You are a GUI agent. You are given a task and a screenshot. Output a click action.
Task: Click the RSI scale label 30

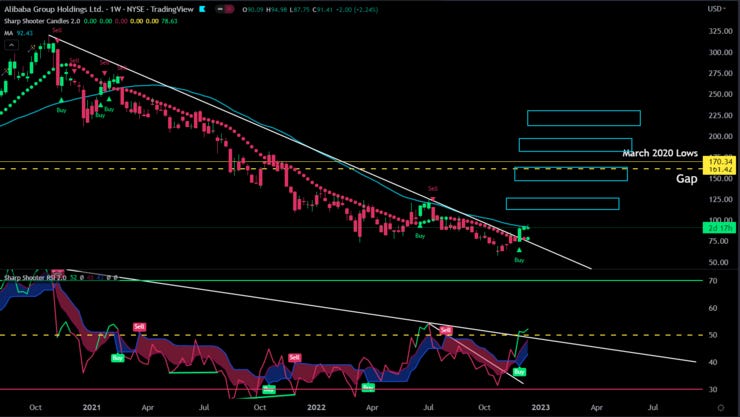pyautogui.click(x=713, y=390)
